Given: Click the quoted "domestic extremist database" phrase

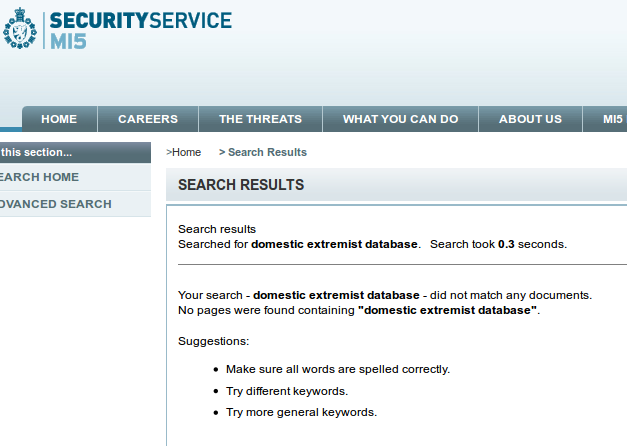Looking at the screenshot, I should (447, 311).
